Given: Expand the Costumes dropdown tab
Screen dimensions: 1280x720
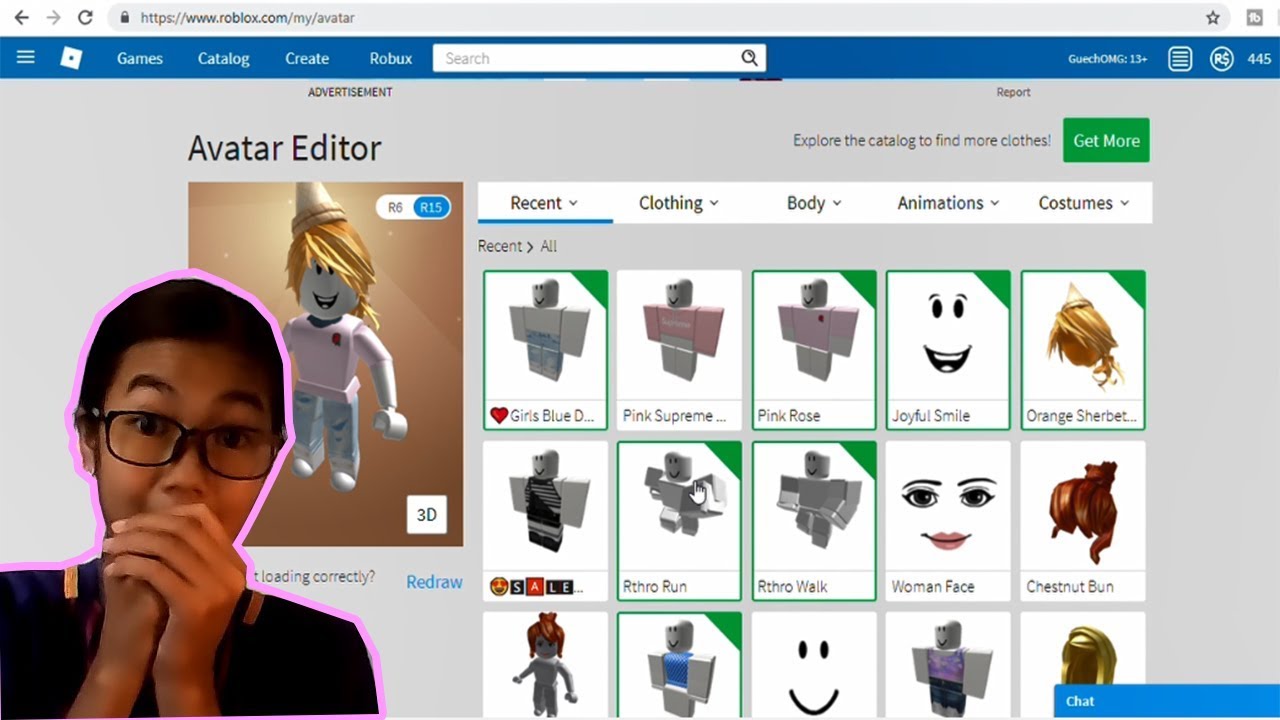Looking at the screenshot, I should coord(1084,203).
